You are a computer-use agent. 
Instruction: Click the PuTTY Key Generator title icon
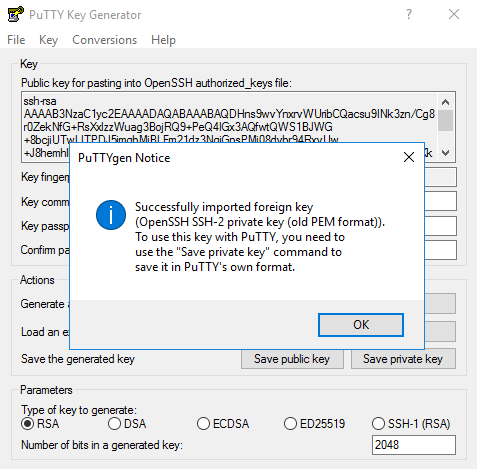pyautogui.click(x=15, y=14)
